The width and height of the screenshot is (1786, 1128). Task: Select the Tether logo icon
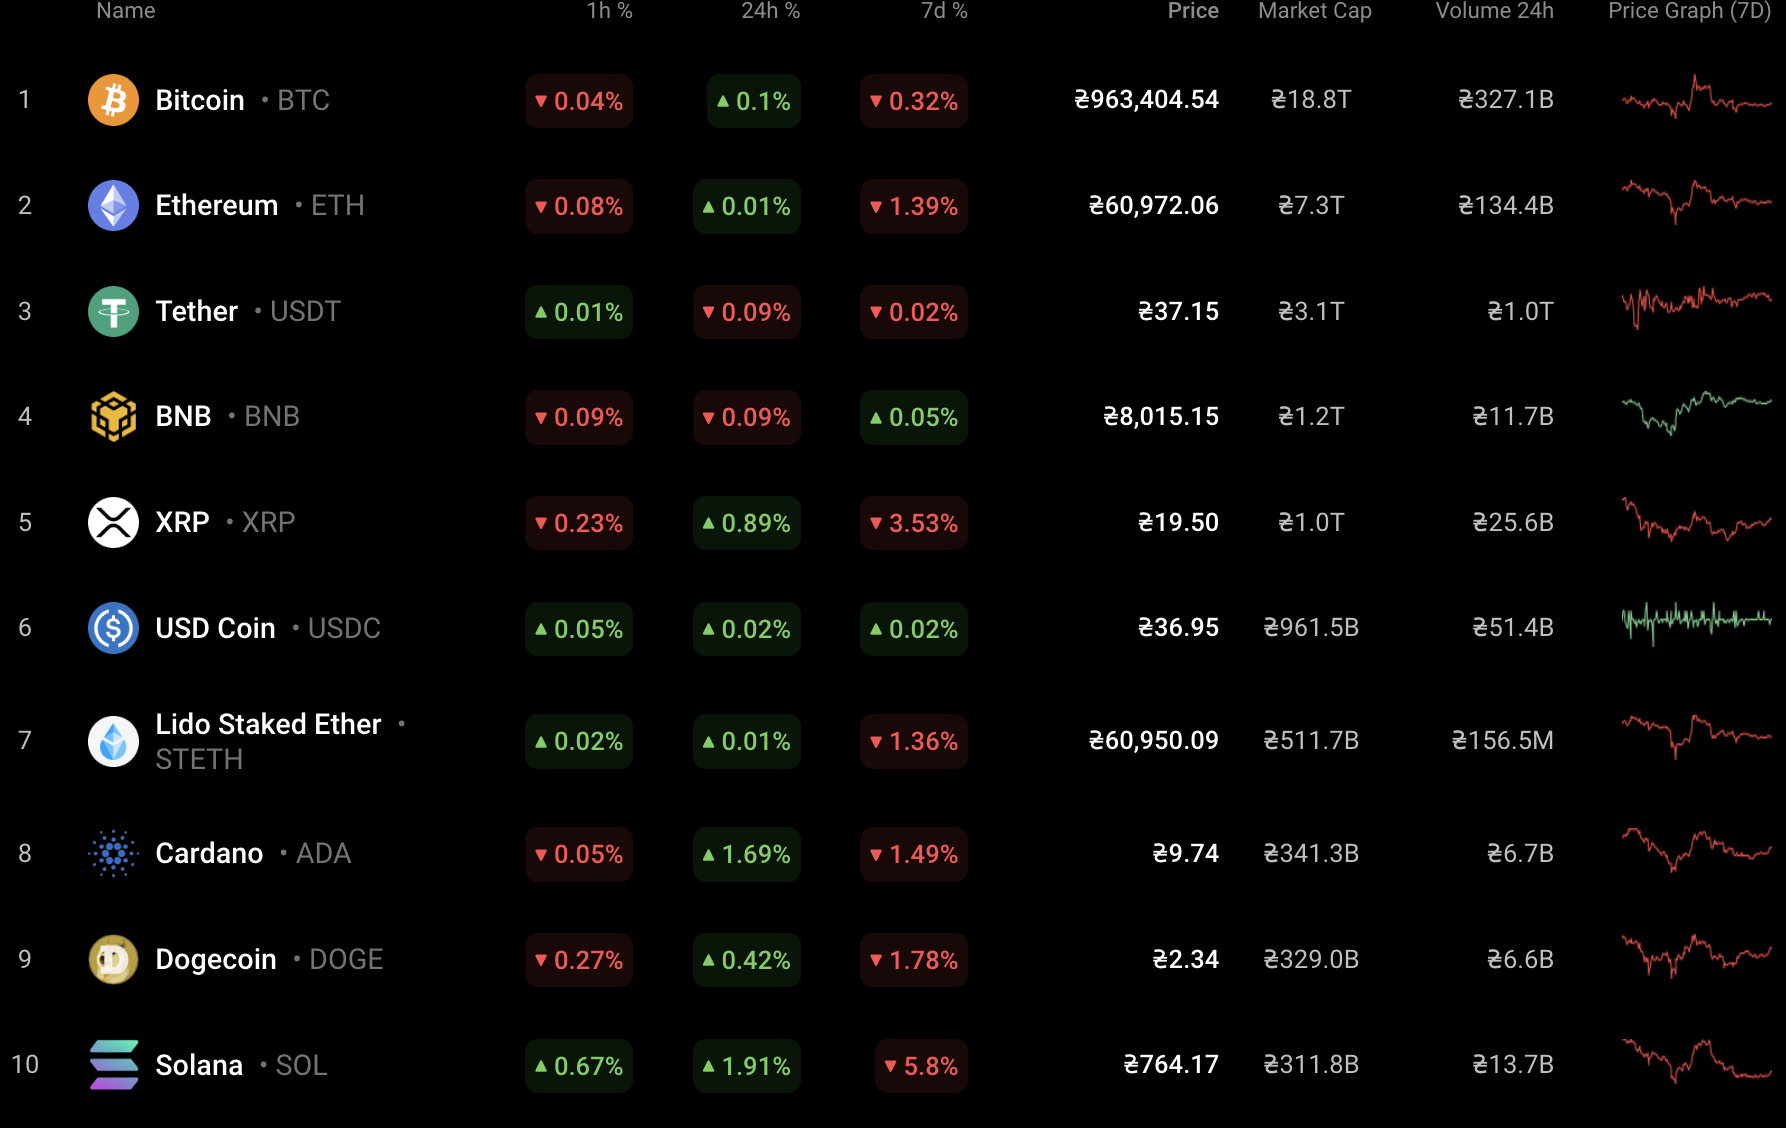[113, 311]
